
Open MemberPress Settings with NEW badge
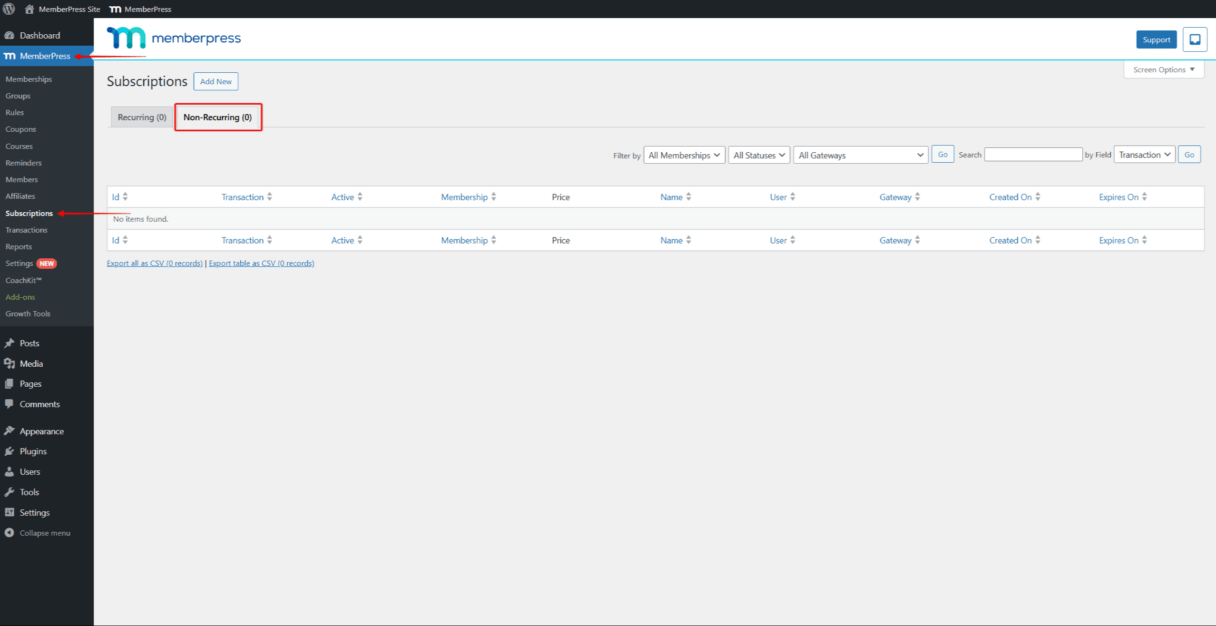click(x=31, y=263)
